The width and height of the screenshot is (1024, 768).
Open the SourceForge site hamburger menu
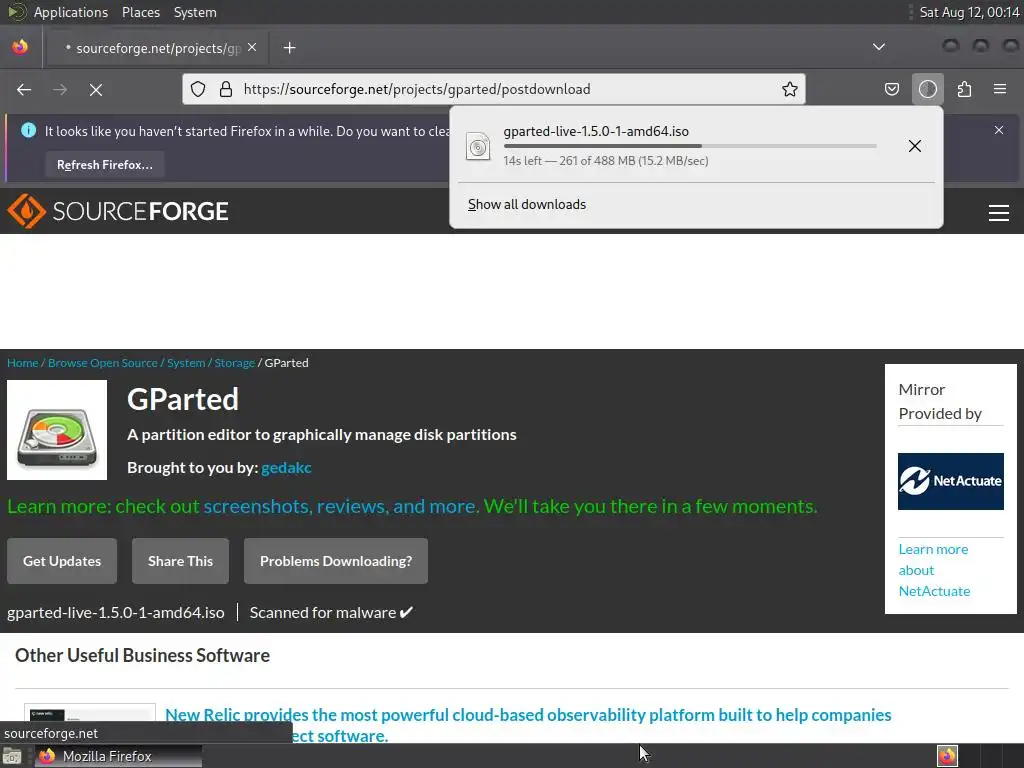(999, 213)
